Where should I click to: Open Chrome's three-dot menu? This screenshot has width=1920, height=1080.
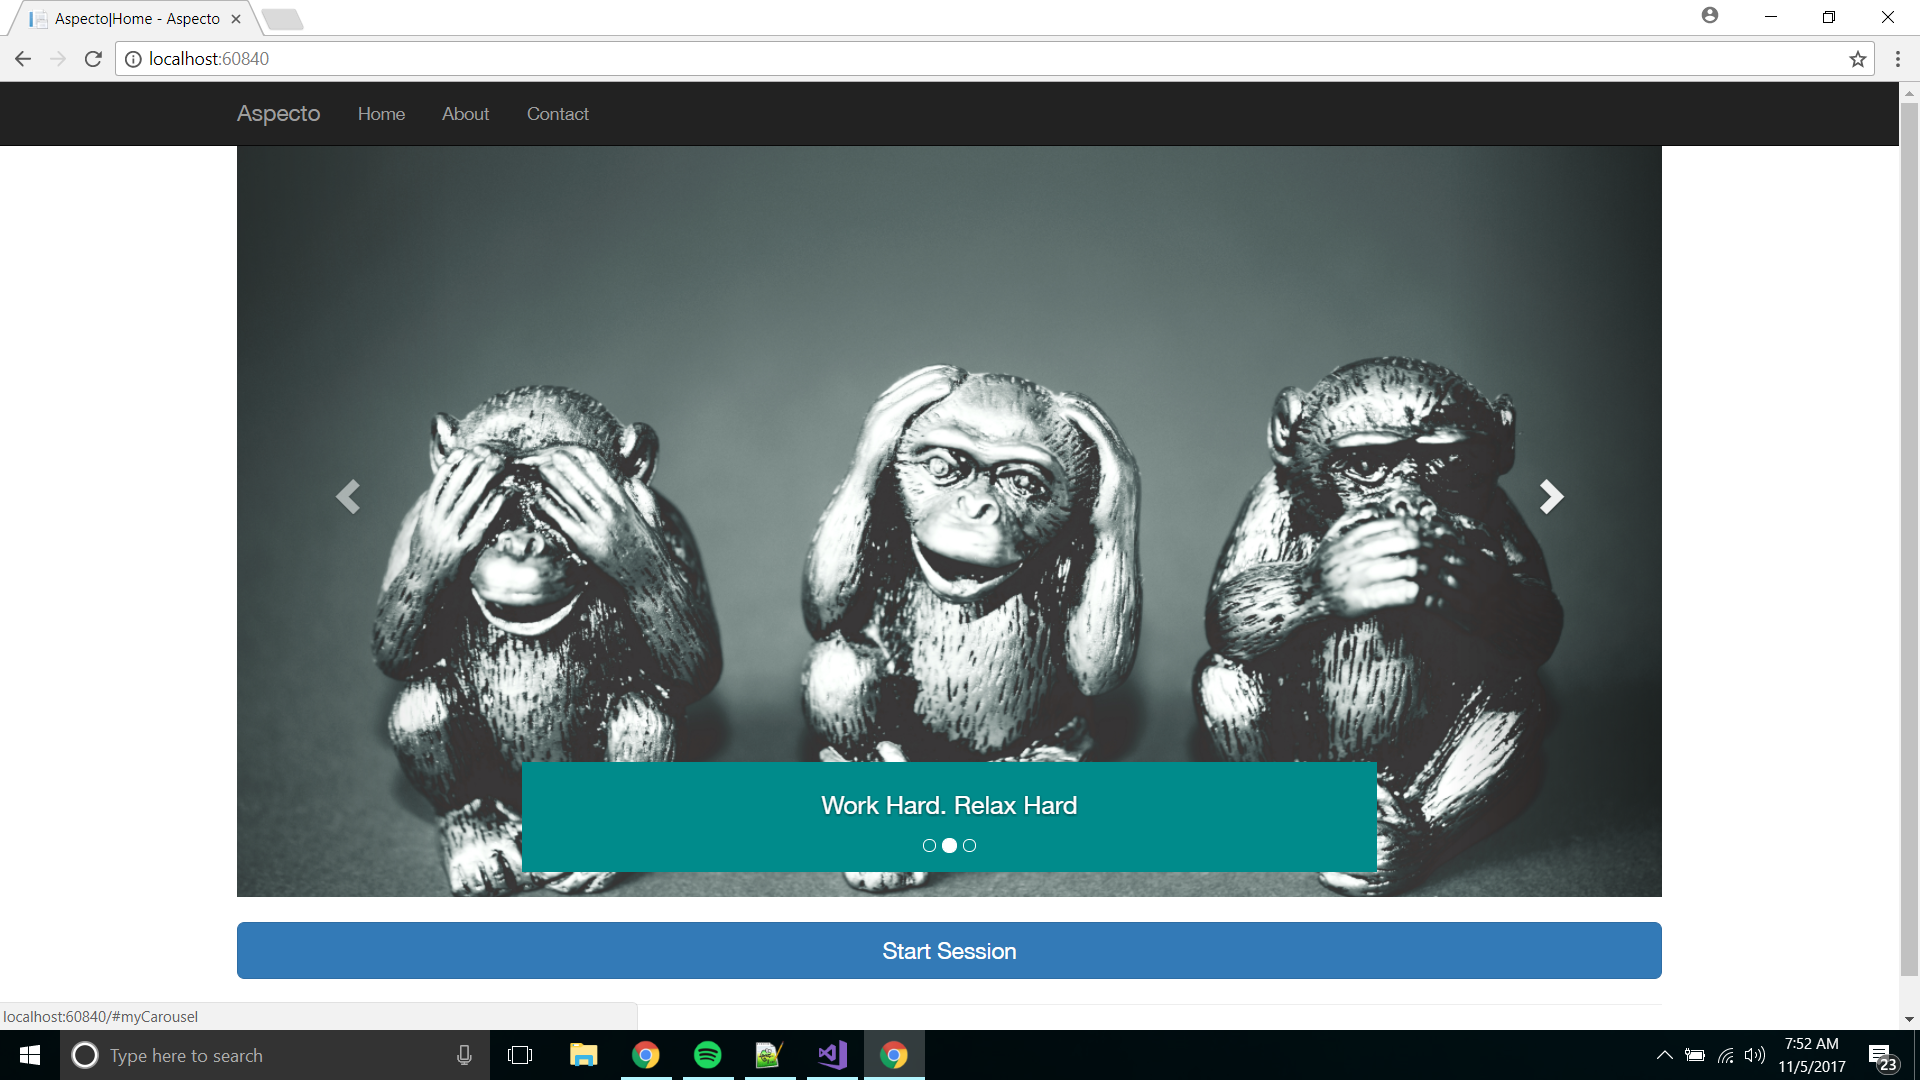tap(1897, 59)
